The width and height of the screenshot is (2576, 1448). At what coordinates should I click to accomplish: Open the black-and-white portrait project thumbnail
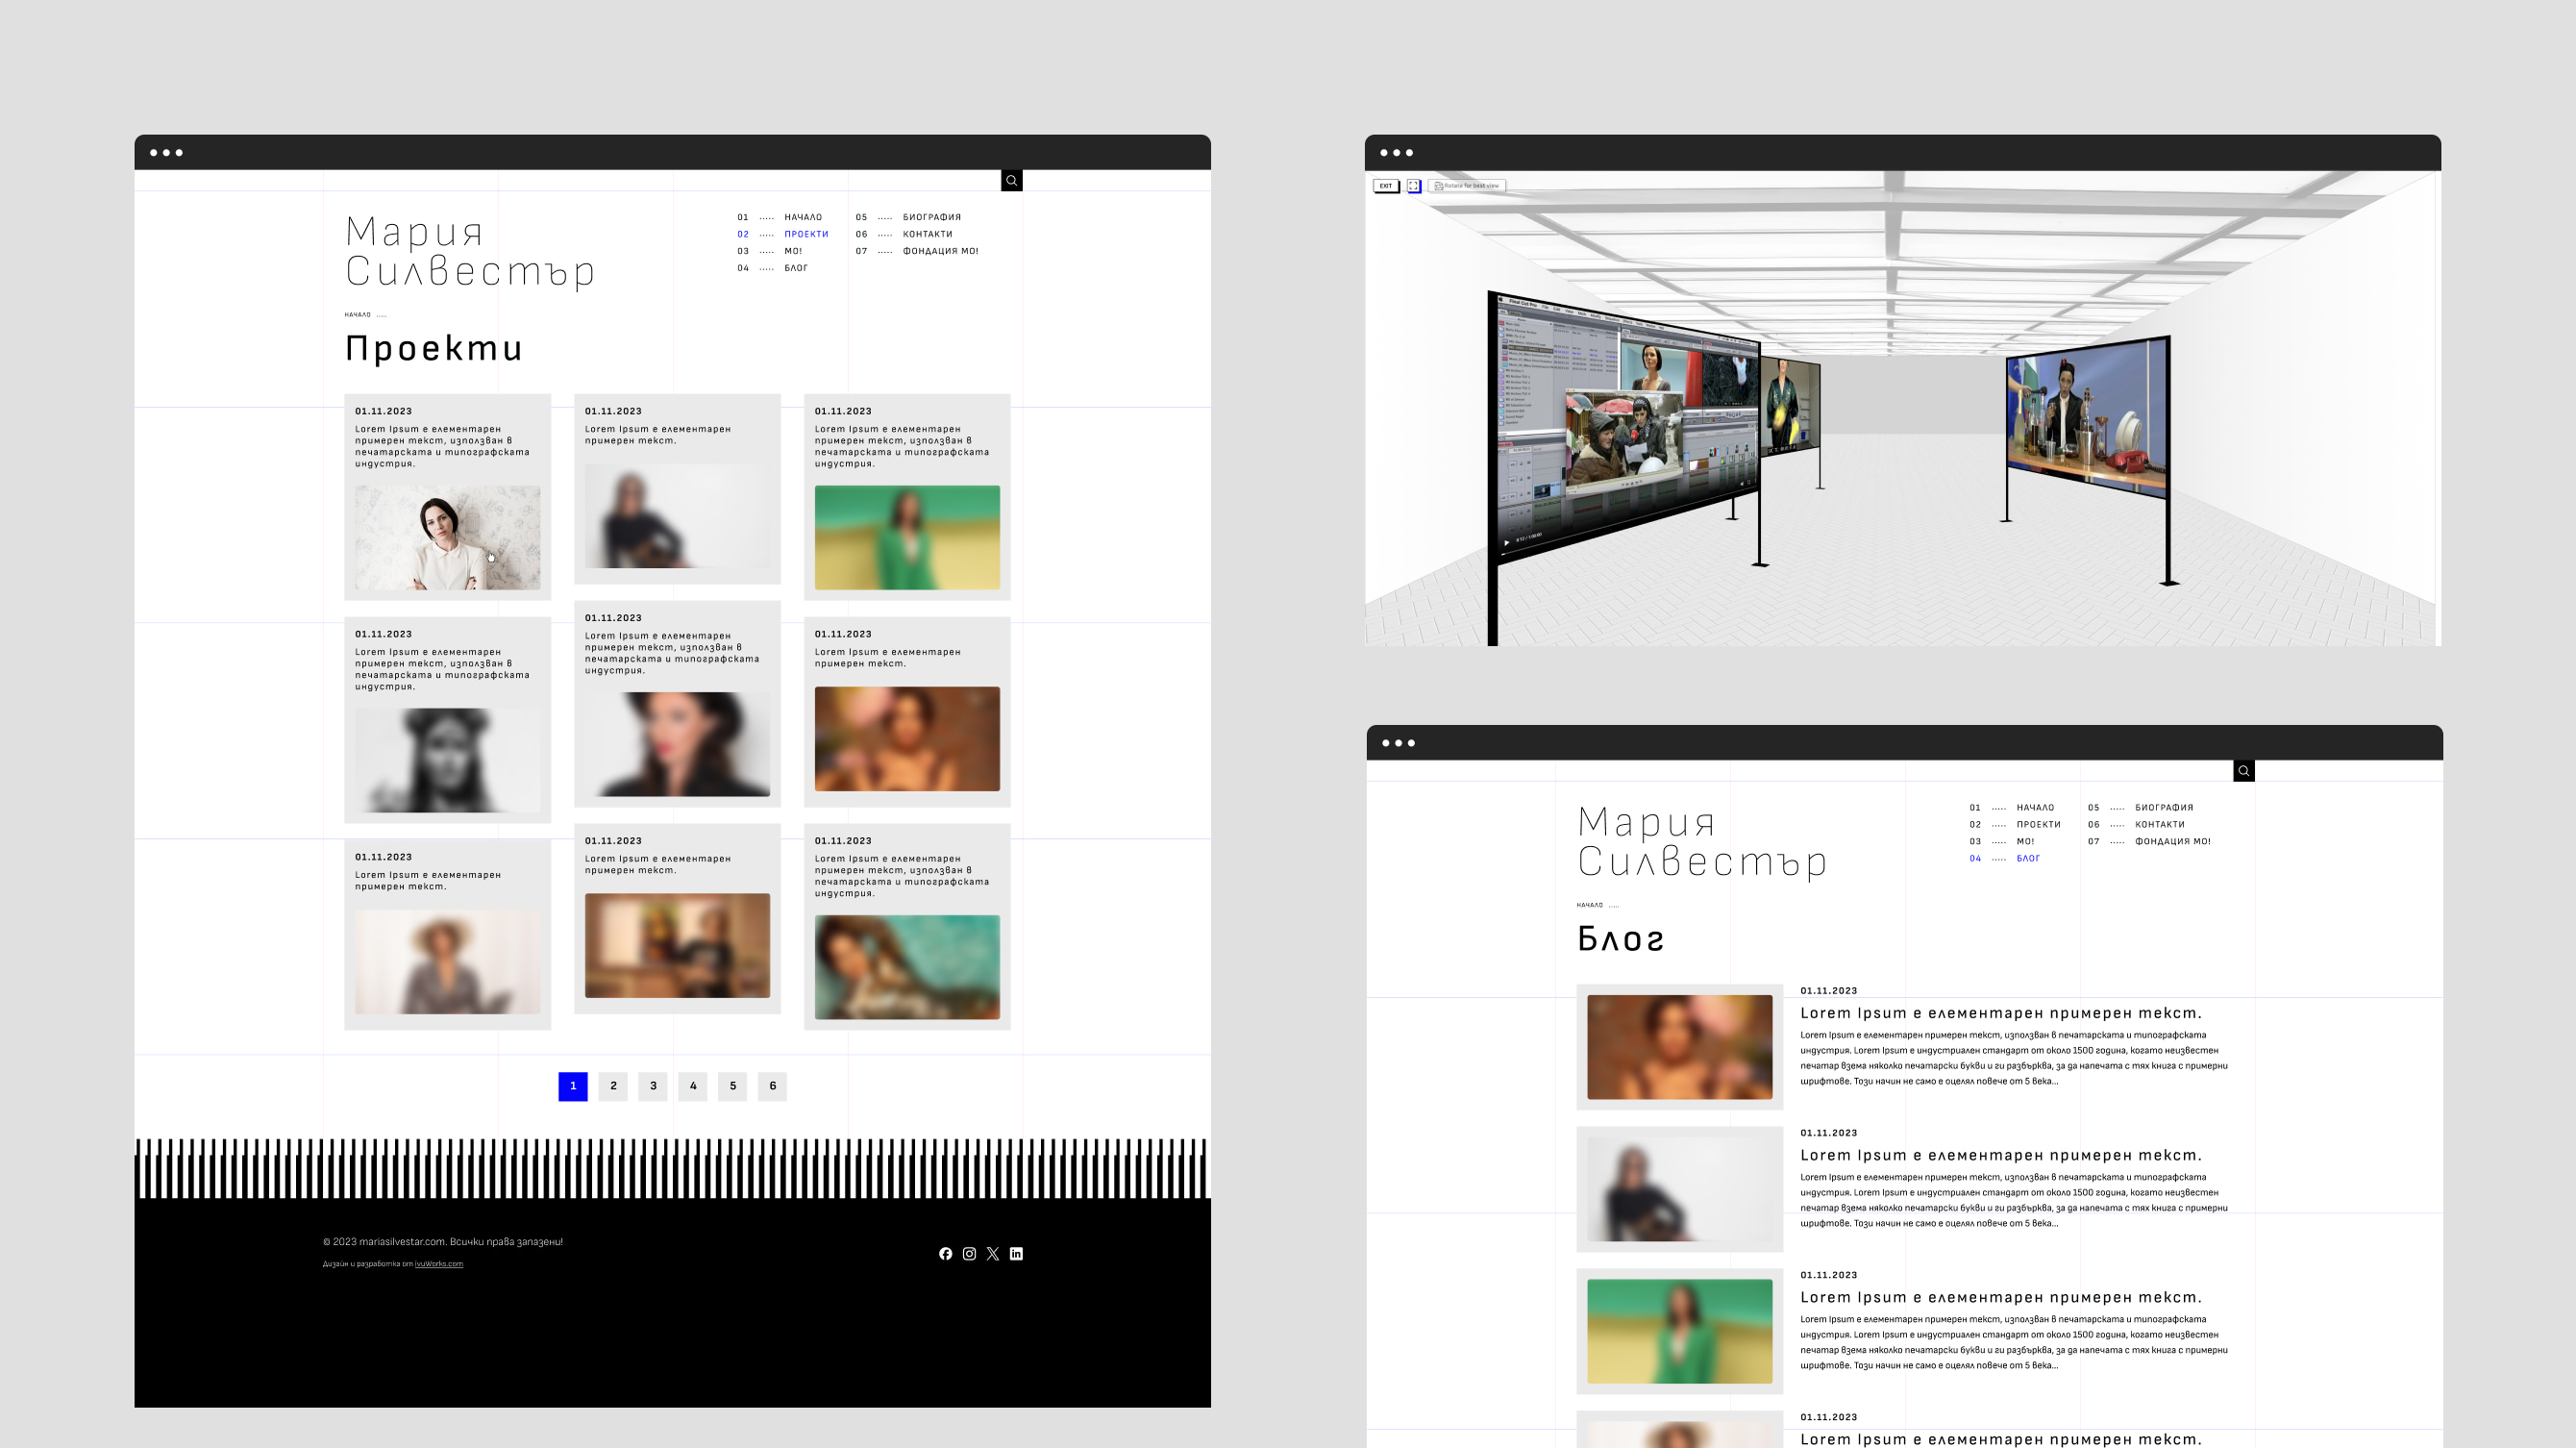[447, 761]
